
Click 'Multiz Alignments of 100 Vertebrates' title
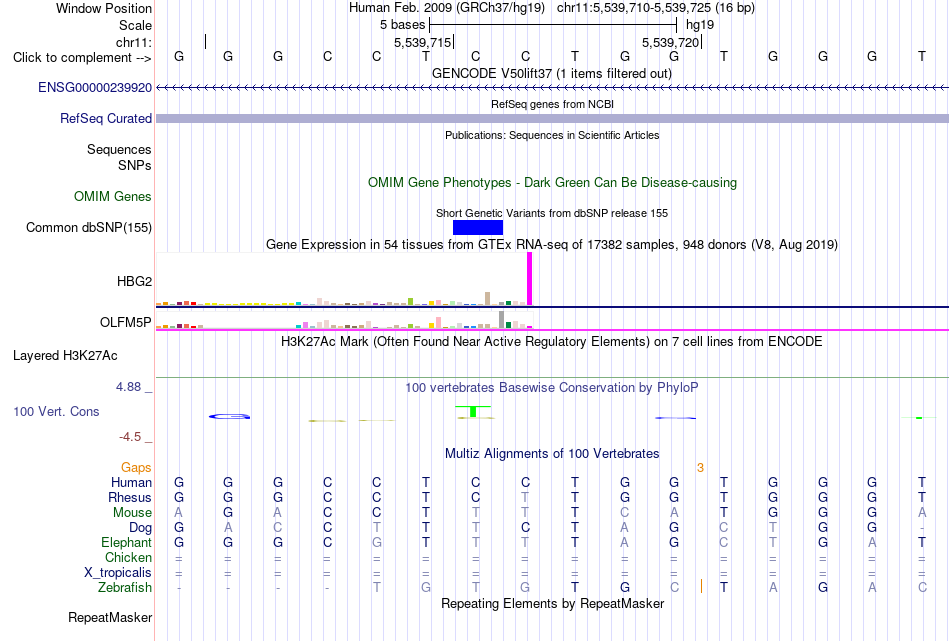tap(552, 454)
